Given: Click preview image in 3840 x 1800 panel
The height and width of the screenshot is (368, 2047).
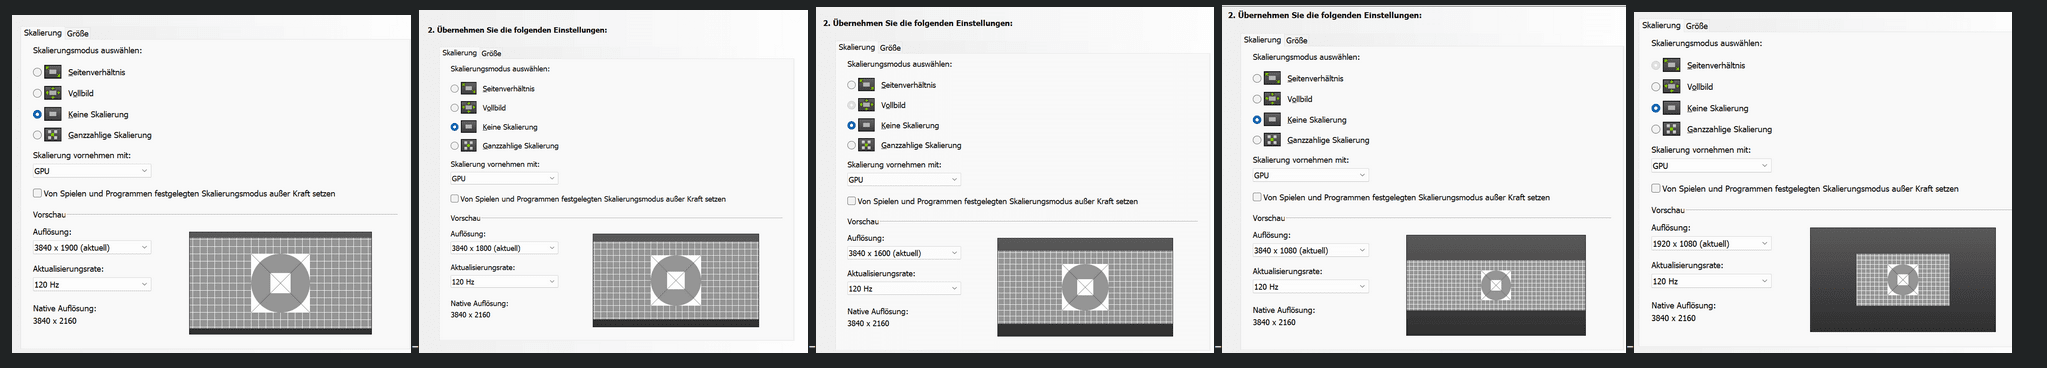Looking at the screenshot, I should (676, 280).
